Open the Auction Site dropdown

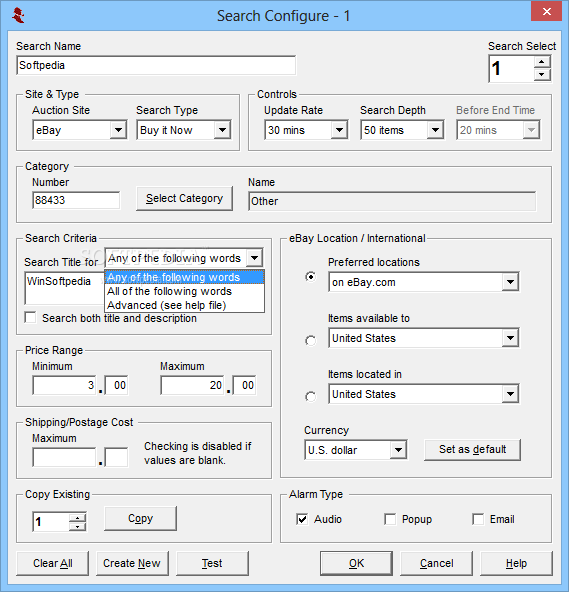pos(118,130)
